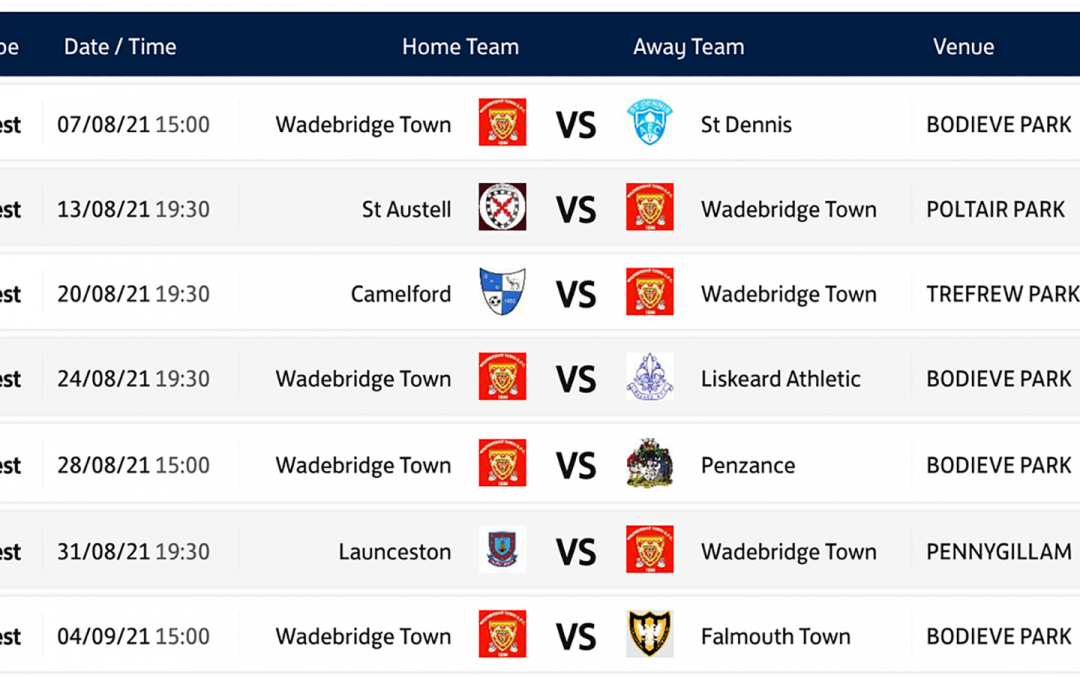1080x675 pixels.
Task: Click the Wadebridge Town club crest
Action: pyautogui.click(x=502, y=124)
